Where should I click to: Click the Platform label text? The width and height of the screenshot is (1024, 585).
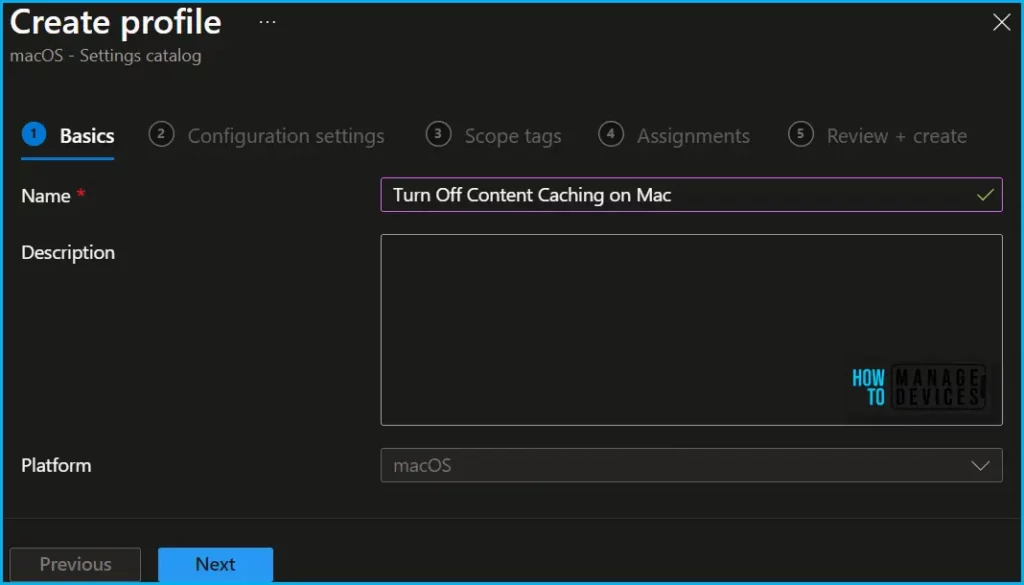(56, 466)
